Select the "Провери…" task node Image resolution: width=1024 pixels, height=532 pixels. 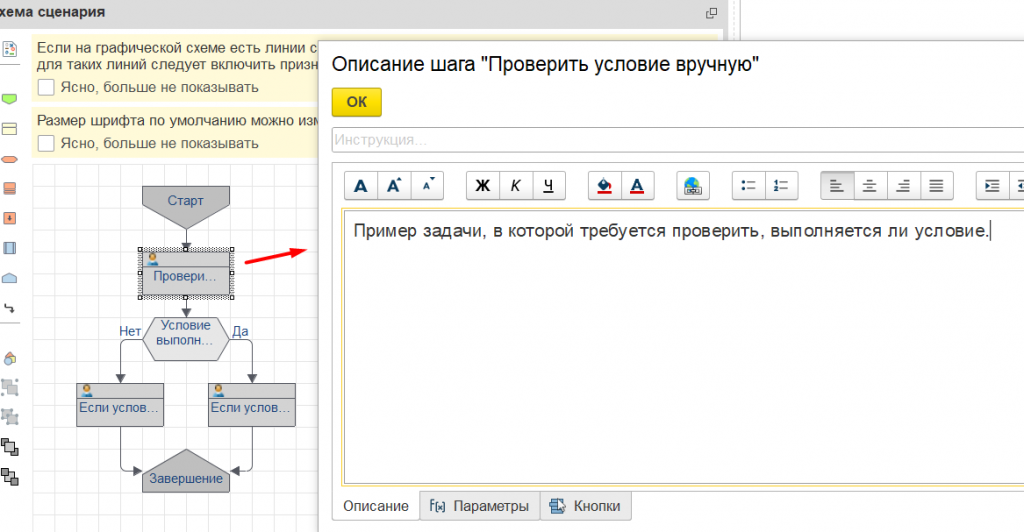[186, 274]
